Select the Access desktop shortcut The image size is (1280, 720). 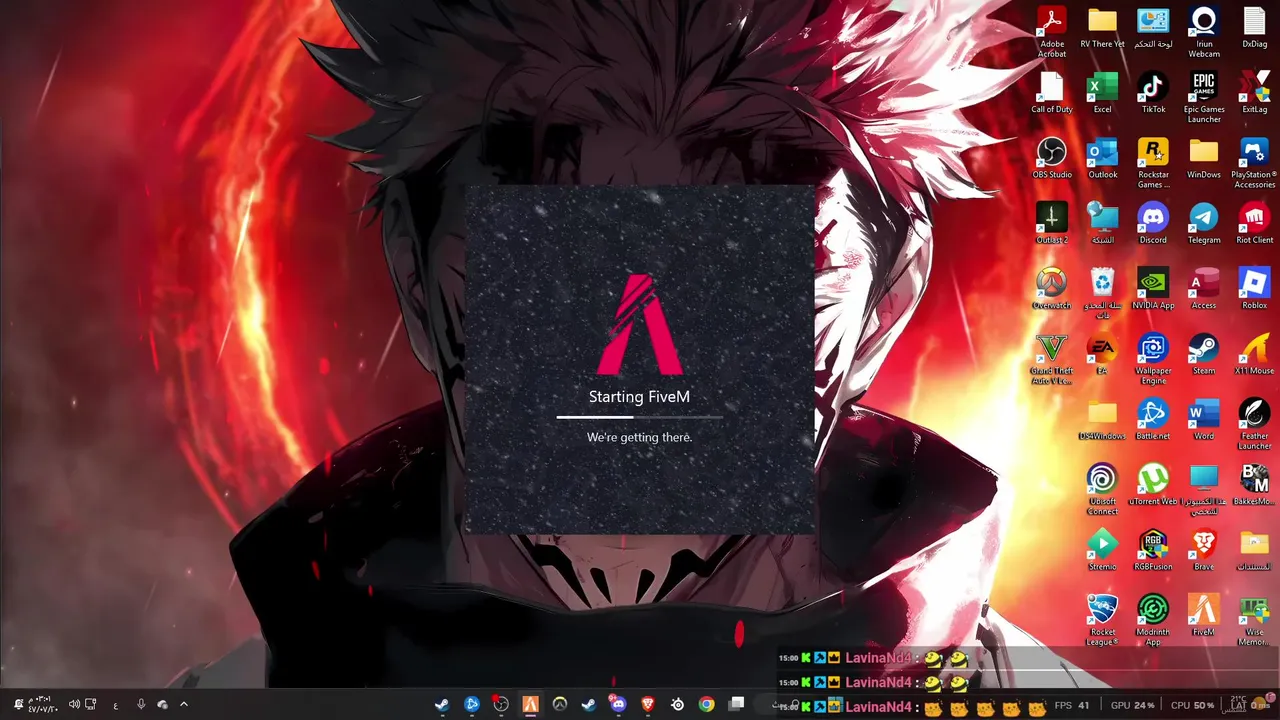1204,289
